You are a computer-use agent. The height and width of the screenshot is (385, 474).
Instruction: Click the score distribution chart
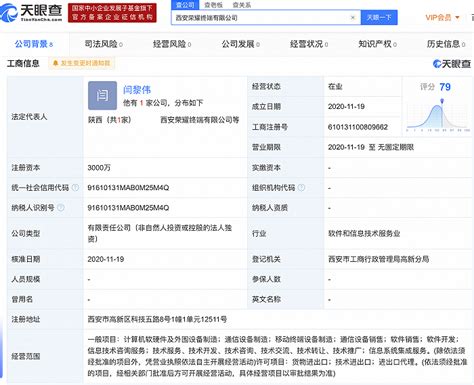tap(438, 115)
